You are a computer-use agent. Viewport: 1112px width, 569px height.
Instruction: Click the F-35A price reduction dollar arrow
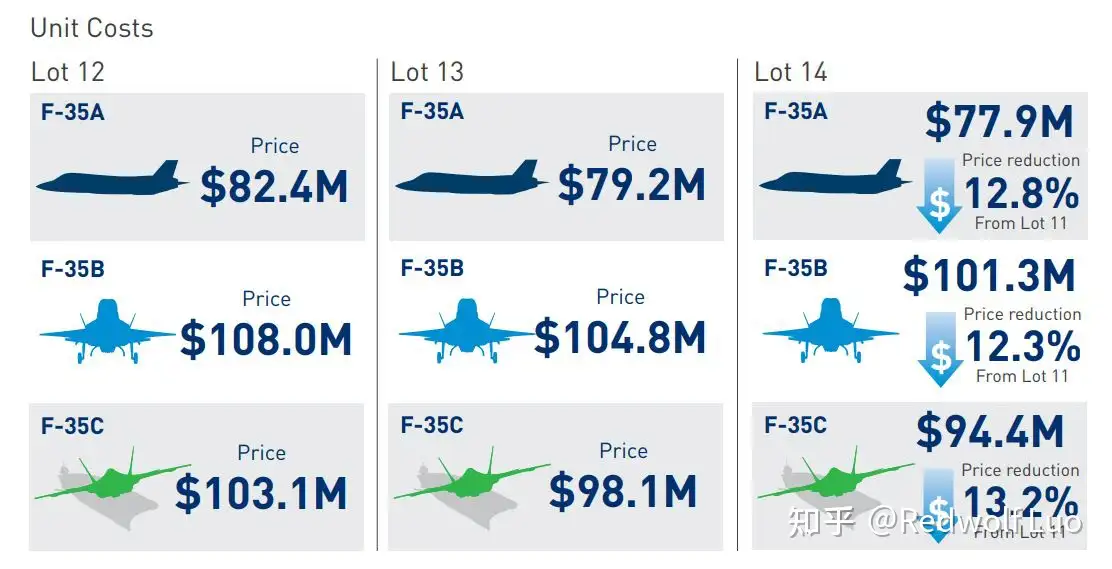(939, 195)
